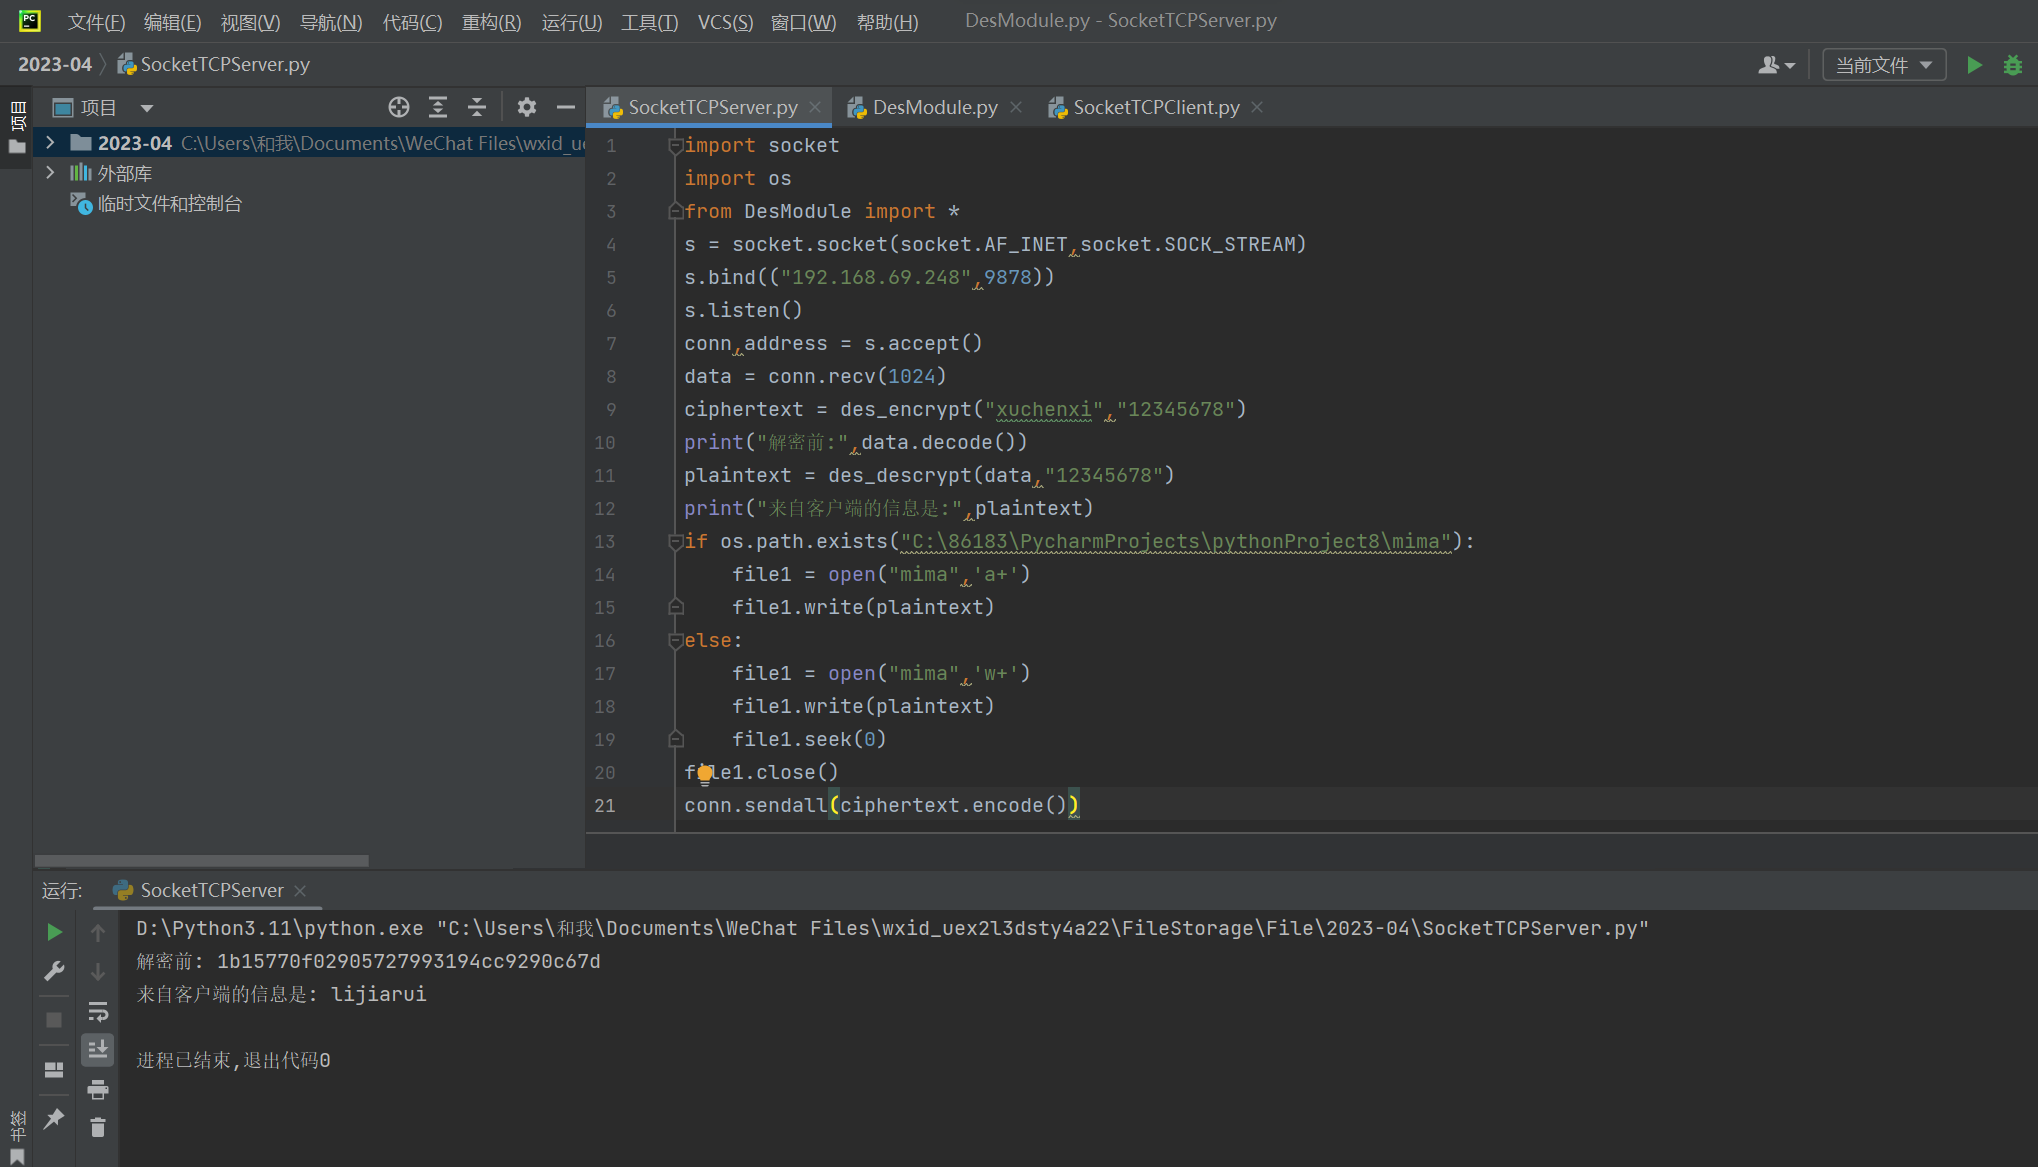This screenshot has height=1167, width=2038.
Task: Open the project panel settings gear
Action: tap(527, 107)
